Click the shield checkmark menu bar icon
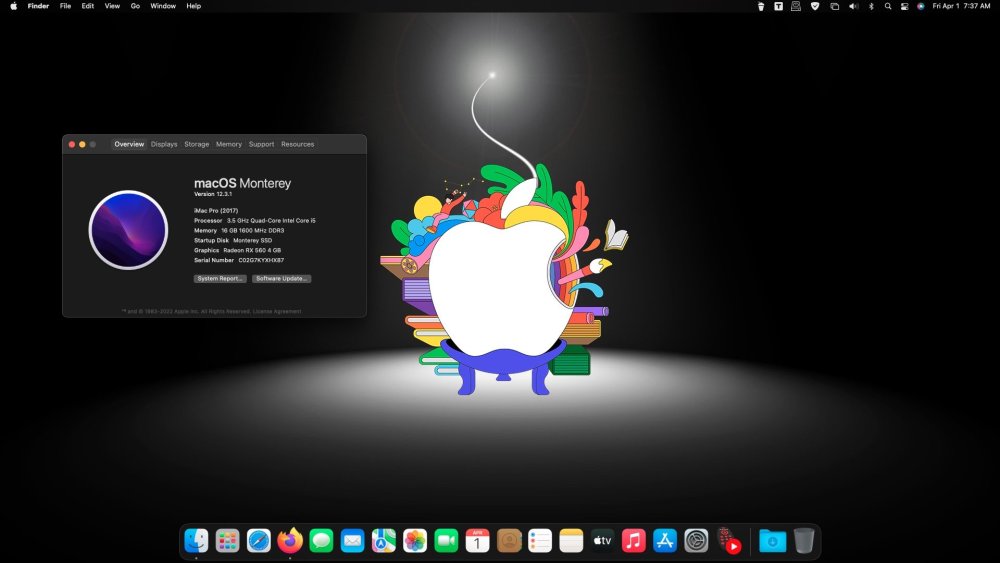This screenshot has width=1000, height=563. point(814,6)
